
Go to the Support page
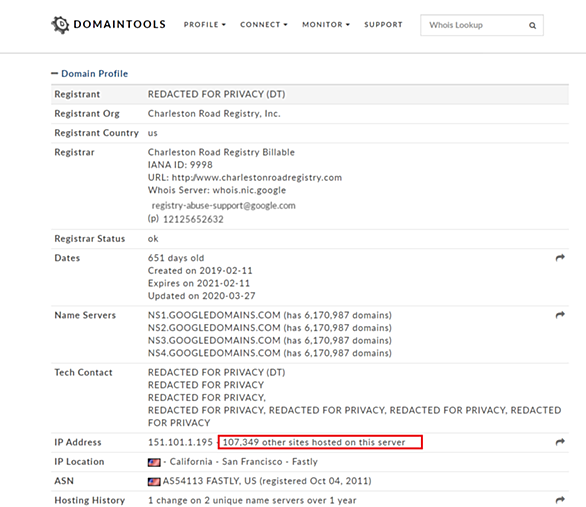pos(383,25)
